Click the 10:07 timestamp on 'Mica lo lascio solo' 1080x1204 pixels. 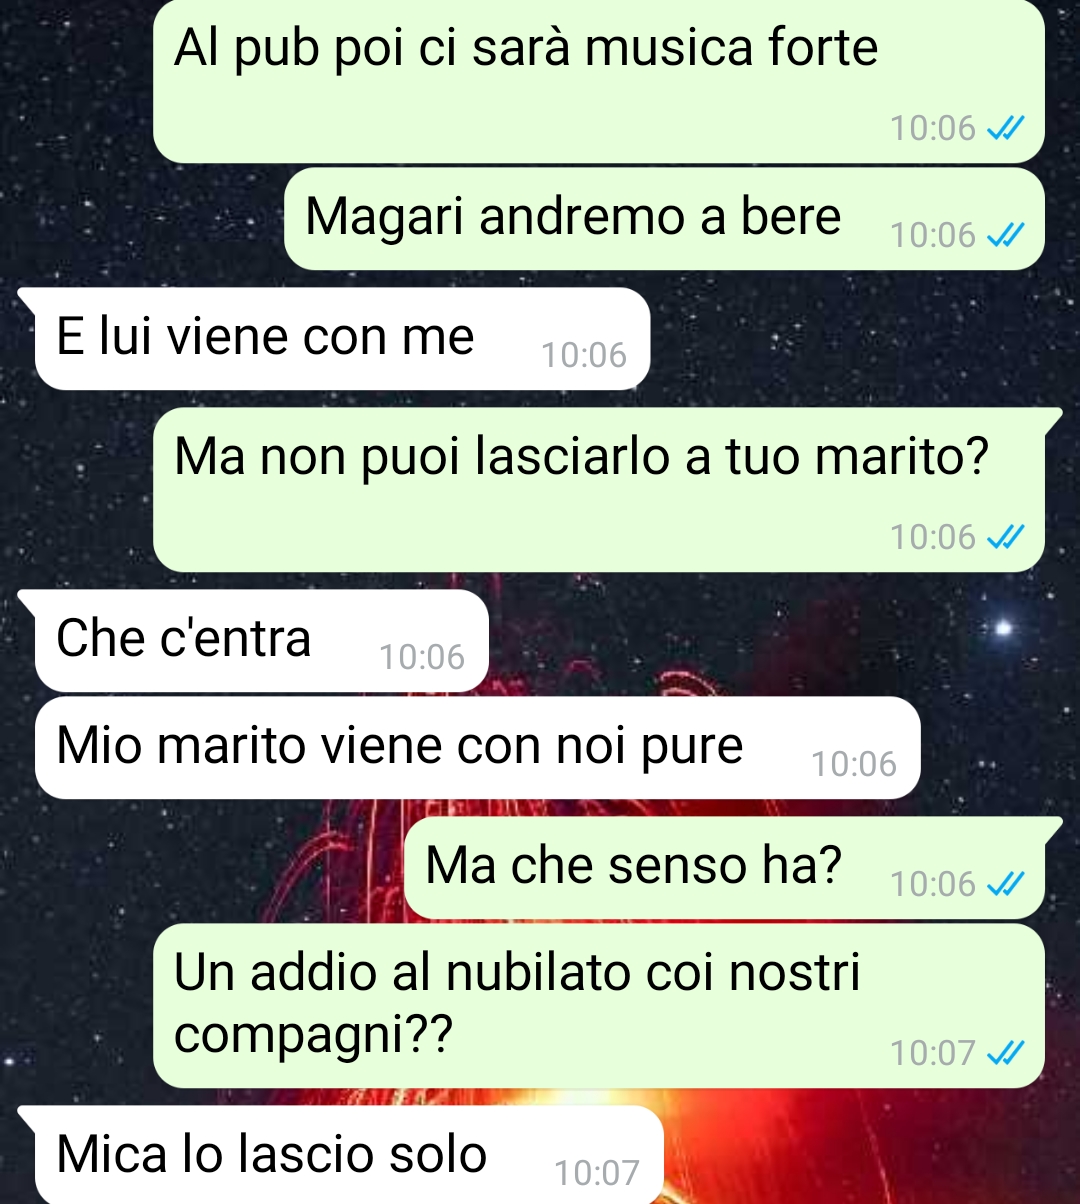(x=596, y=1173)
